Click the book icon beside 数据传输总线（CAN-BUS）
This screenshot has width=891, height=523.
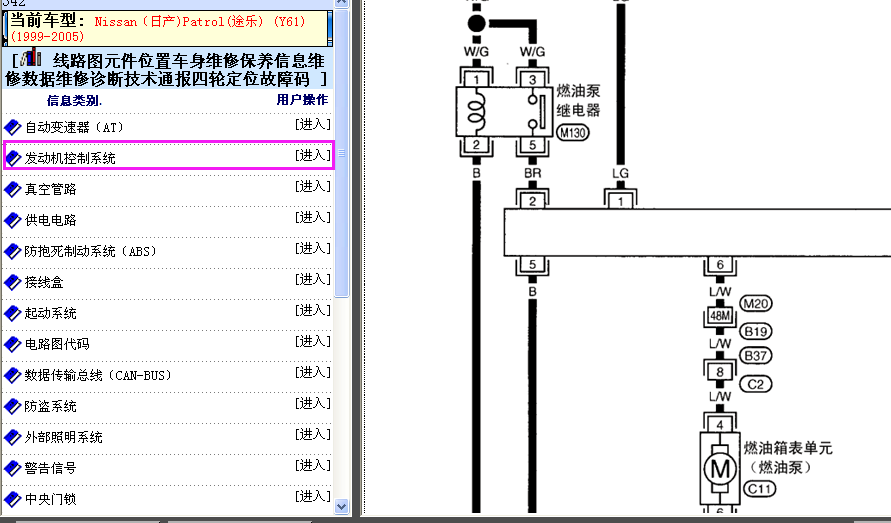click(x=13, y=375)
